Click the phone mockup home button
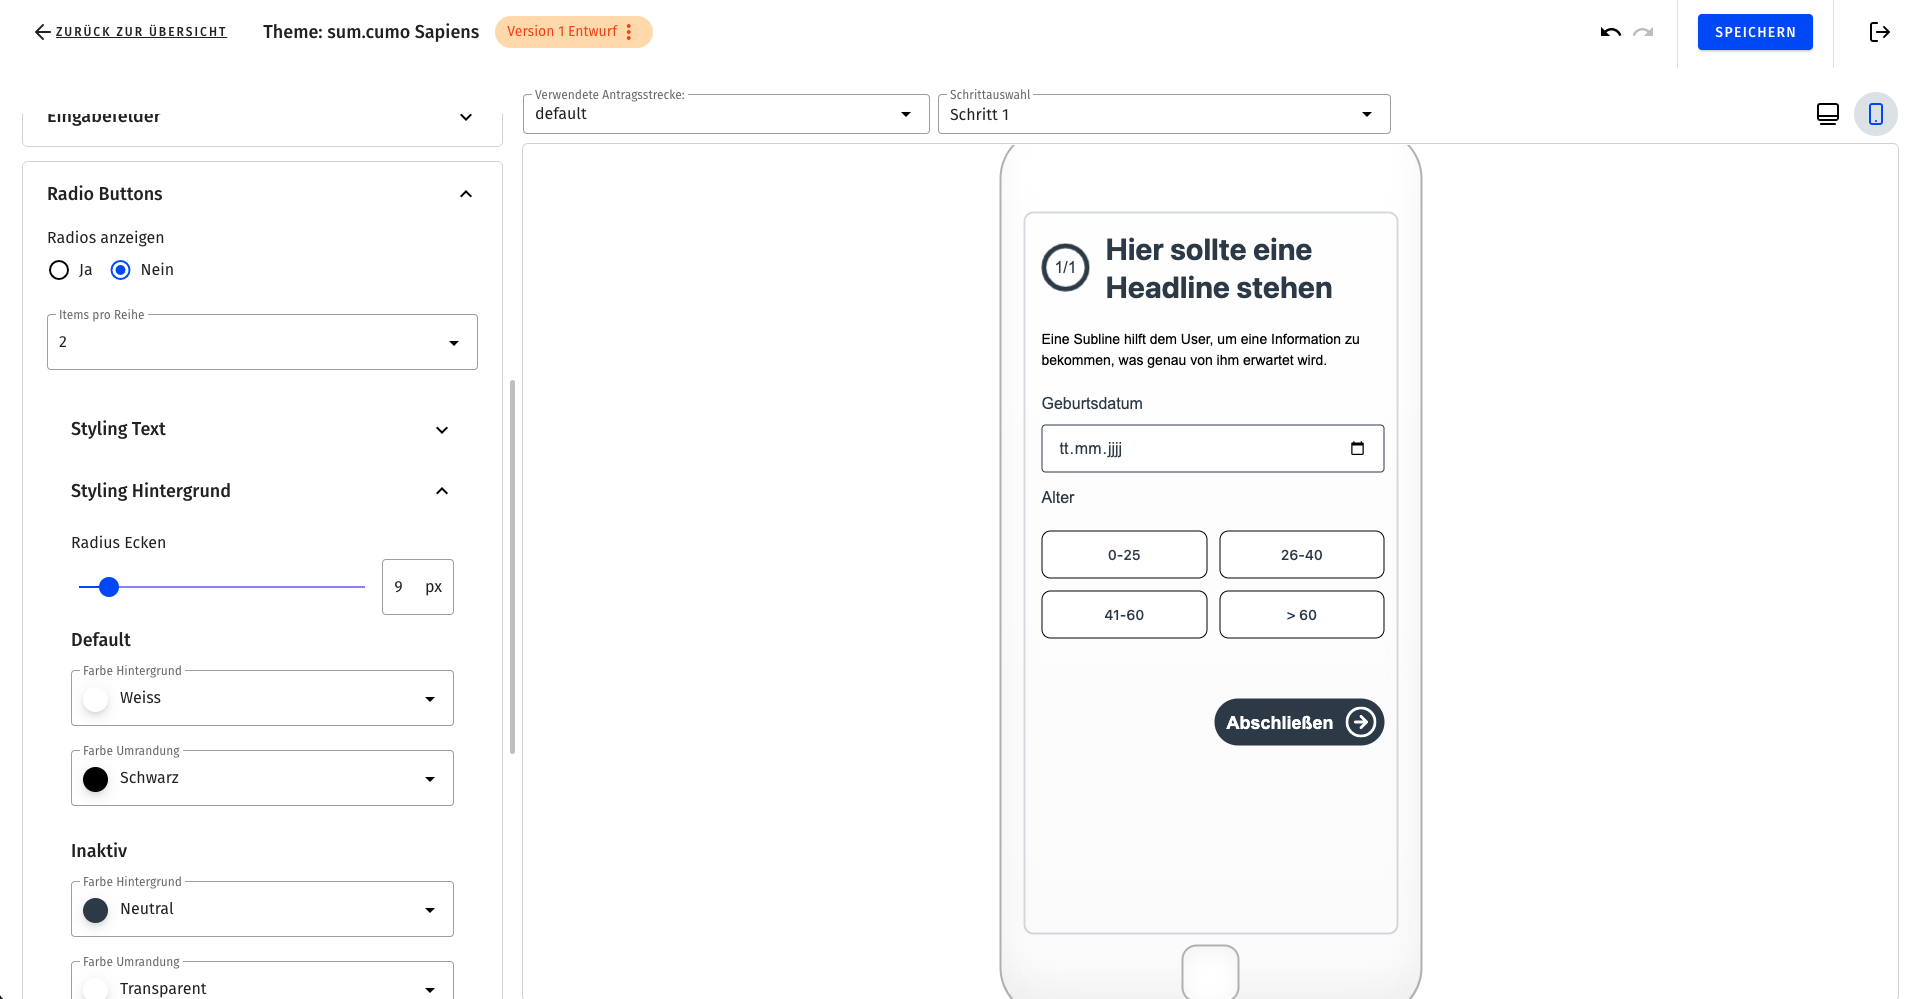Image resolution: width=1914 pixels, height=999 pixels. pyautogui.click(x=1210, y=970)
